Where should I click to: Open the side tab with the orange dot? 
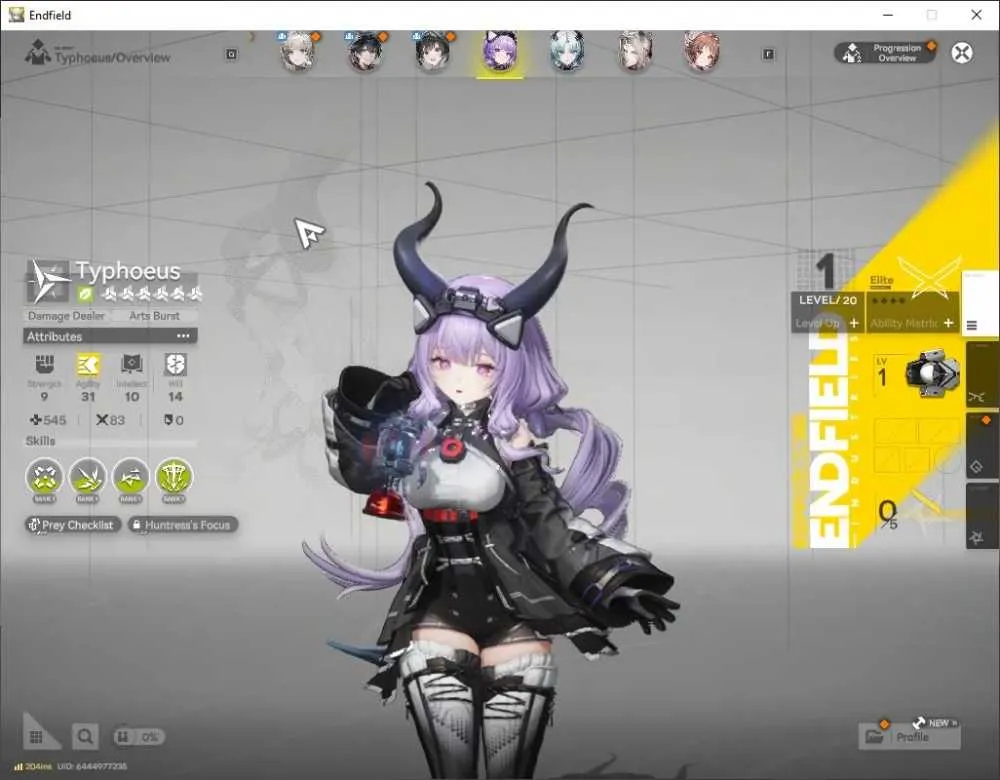click(x=982, y=445)
